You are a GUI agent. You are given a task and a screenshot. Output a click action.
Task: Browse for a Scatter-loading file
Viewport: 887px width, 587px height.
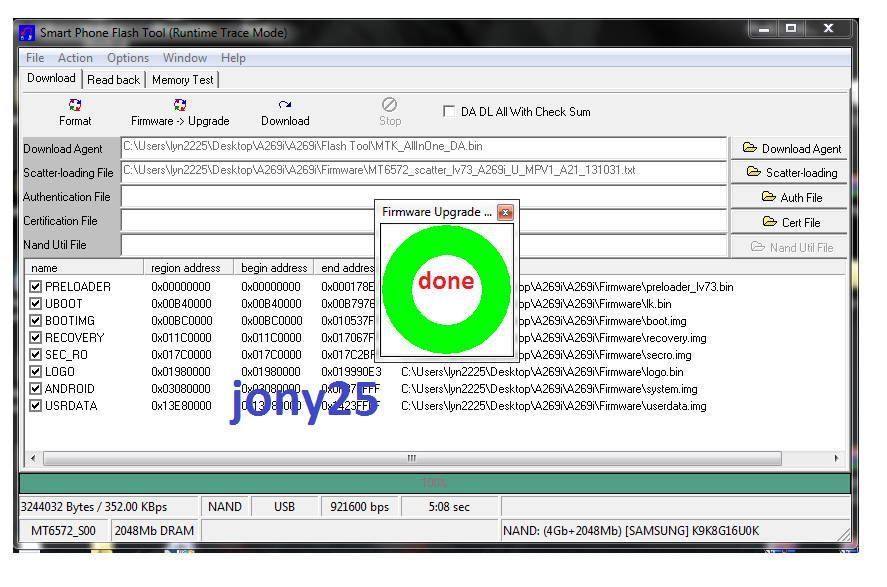(791, 173)
